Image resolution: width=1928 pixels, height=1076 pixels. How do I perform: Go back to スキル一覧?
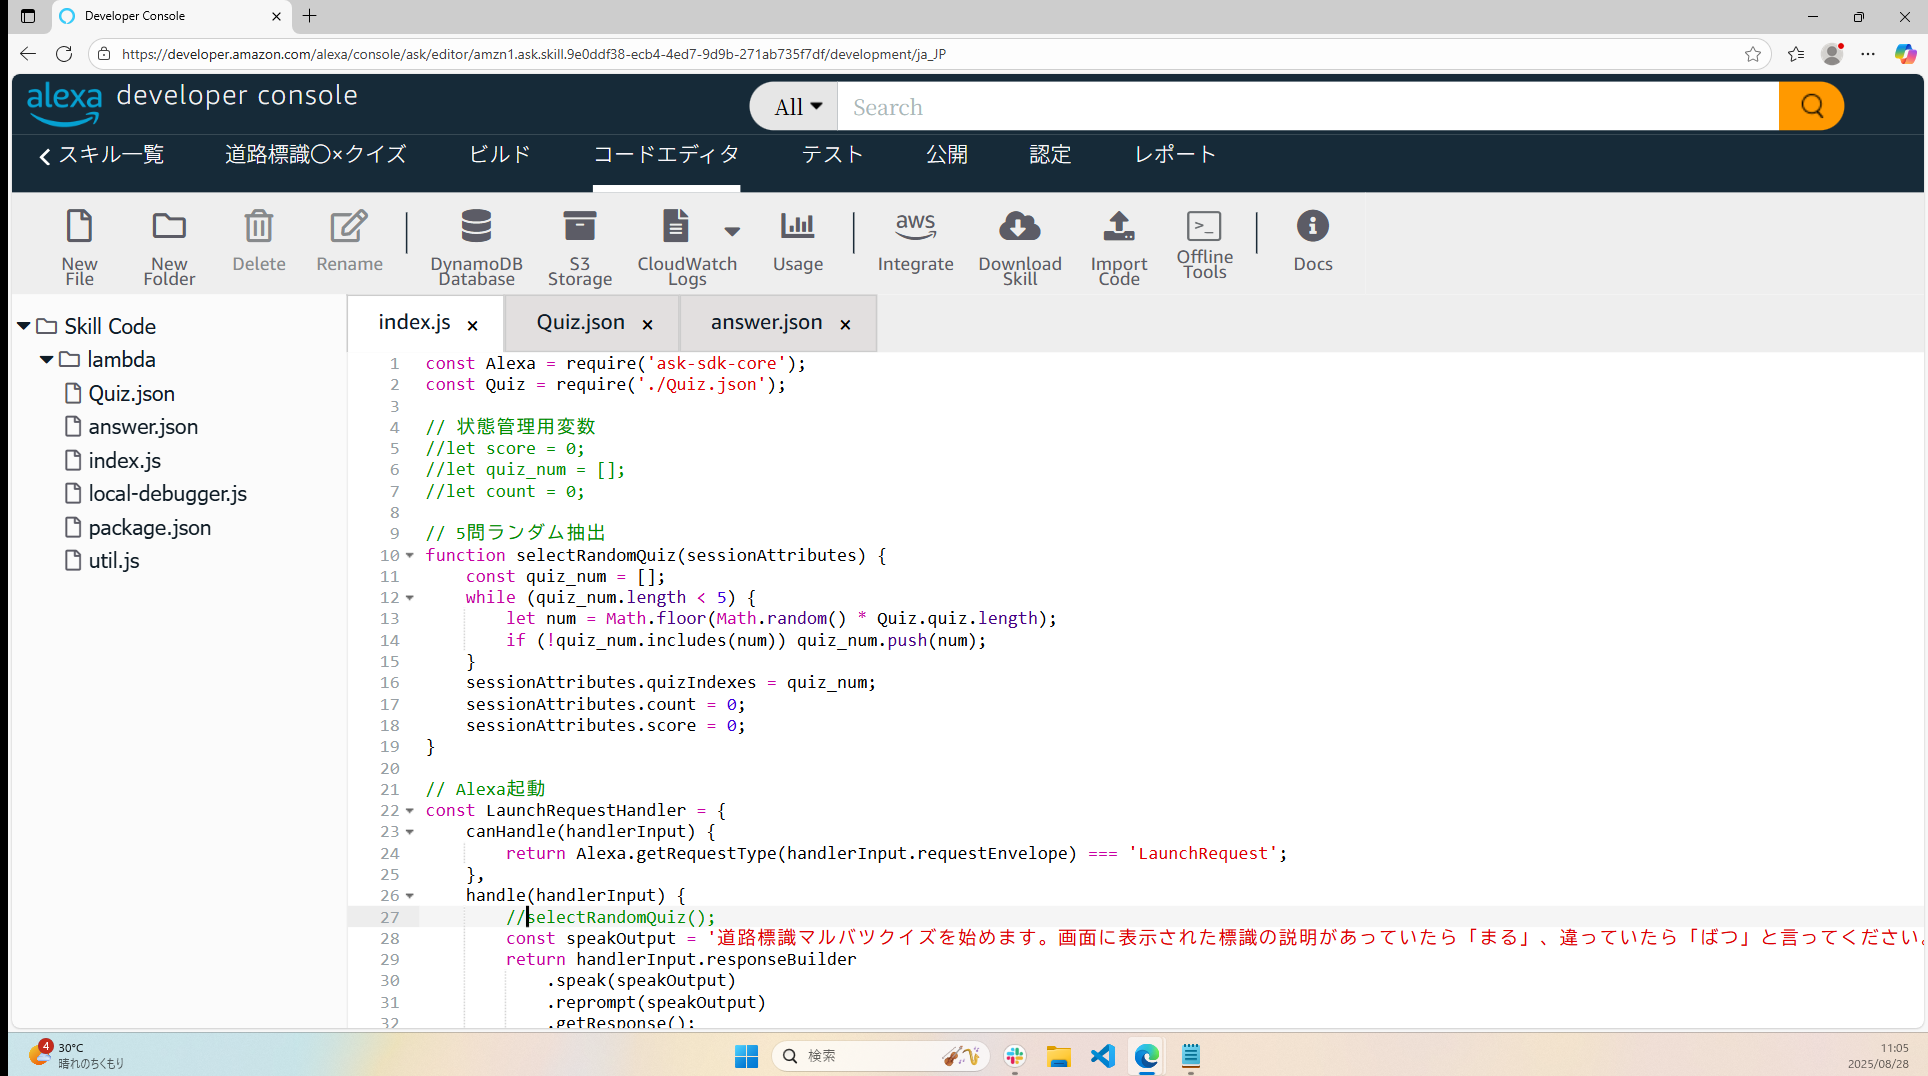tap(101, 155)
